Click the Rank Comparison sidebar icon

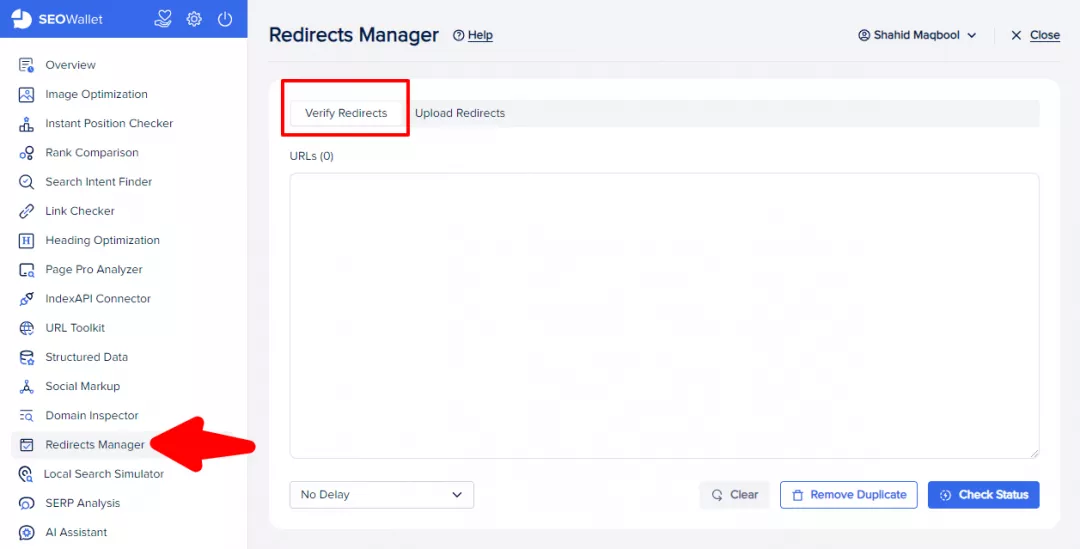(x=26, y=153)
